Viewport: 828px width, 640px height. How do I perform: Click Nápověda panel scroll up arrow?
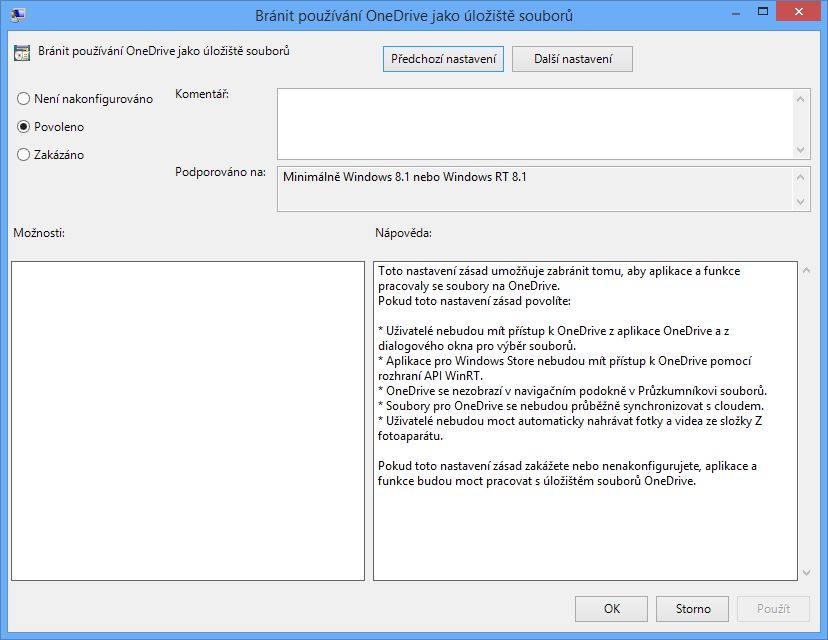[x=806, y=270]
